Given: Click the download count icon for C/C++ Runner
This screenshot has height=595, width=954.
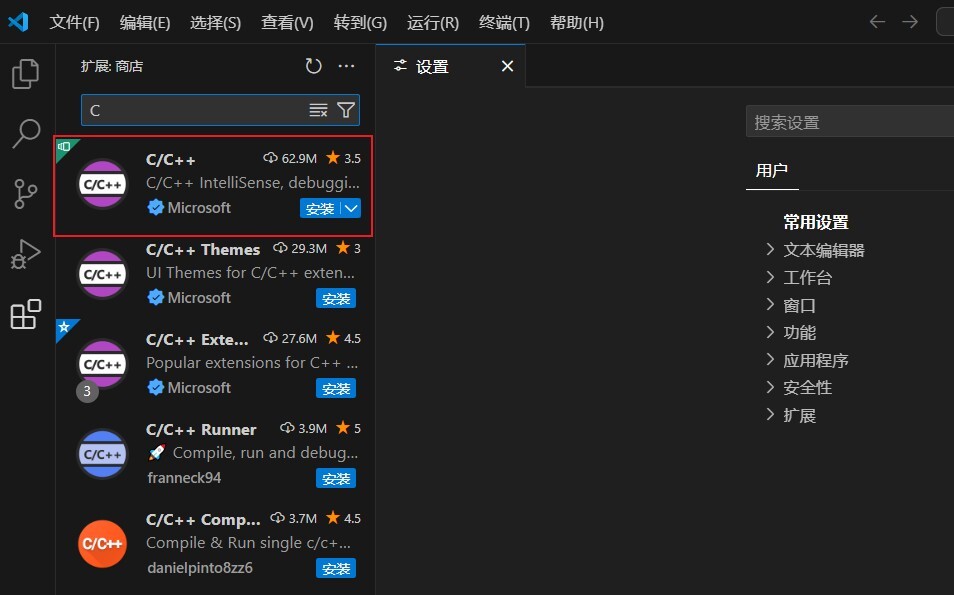Looking at the screenshot, I should (287, 428).
